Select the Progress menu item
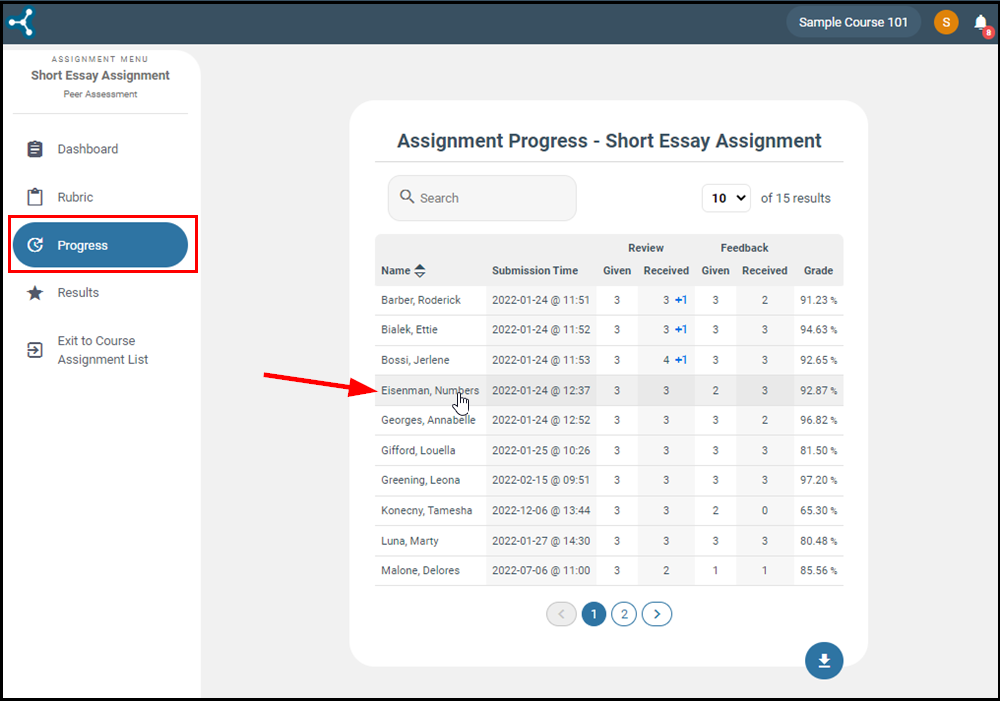Screen dimensions: 1000x701 (99, 245)
